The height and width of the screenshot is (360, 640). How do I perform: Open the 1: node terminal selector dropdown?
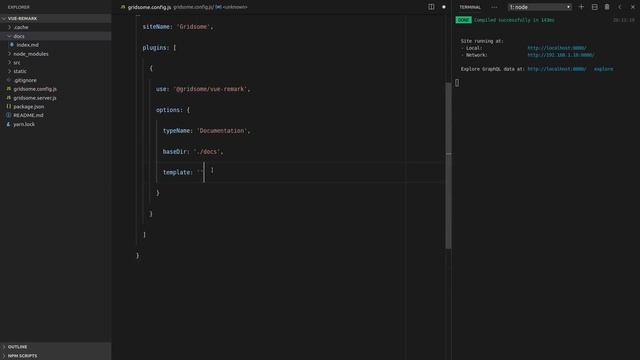(x=539, y=7)
